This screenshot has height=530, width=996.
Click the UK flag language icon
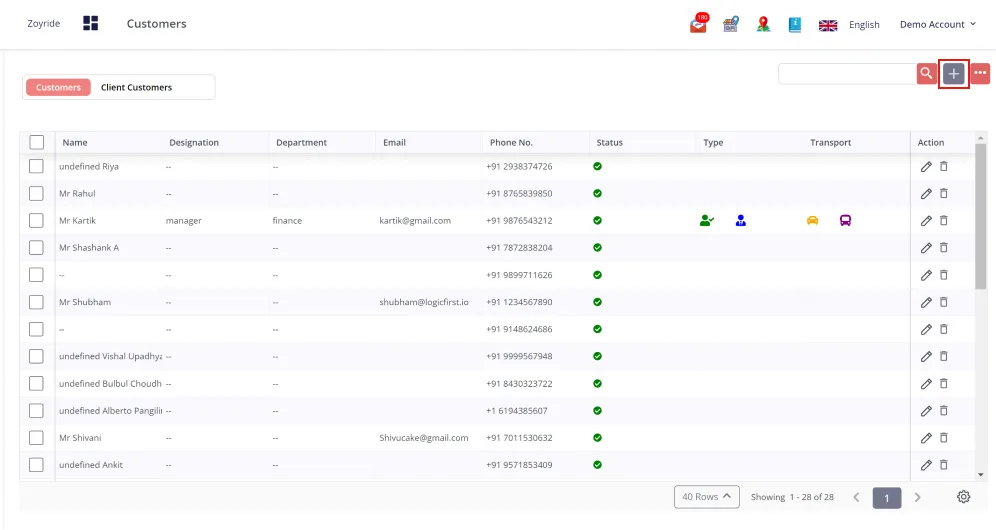click(828, 25)
